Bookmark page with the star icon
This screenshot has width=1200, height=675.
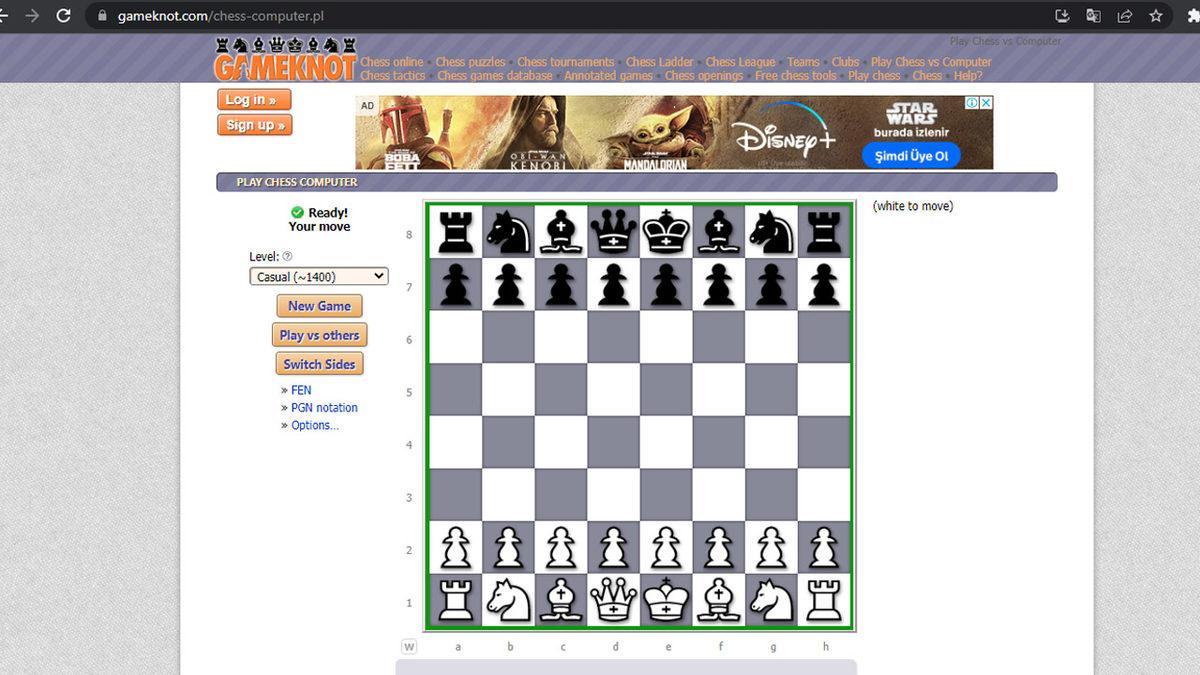coord(1156,16)
